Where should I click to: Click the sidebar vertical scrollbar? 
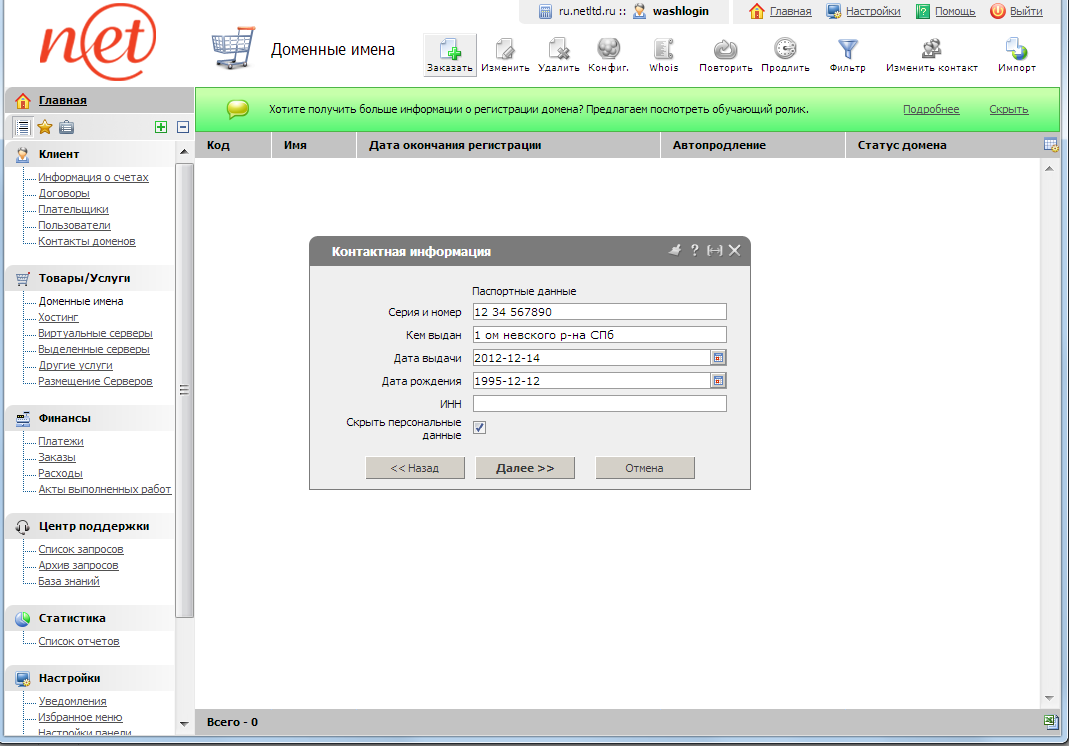point(184,390)
